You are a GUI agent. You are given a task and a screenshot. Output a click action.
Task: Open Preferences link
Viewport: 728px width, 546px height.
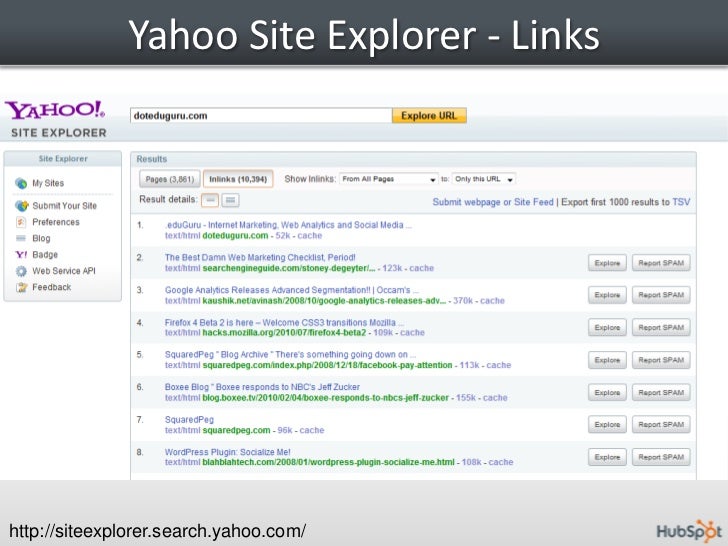coord(56,222)
